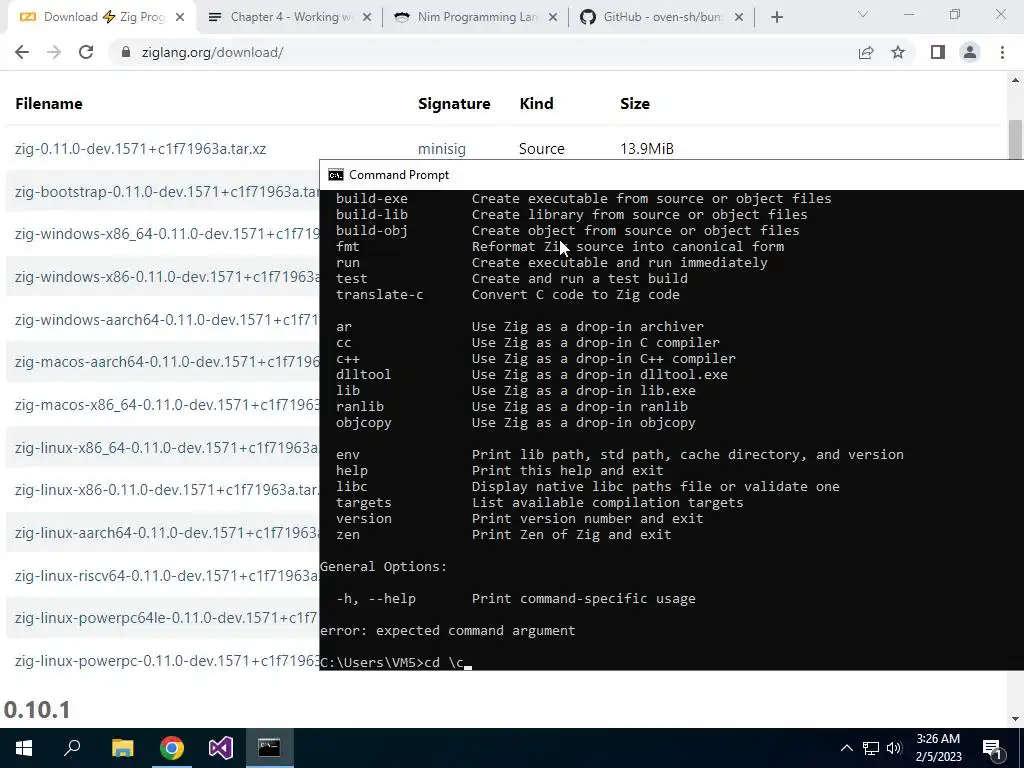Screen dimensions: 1024x768
Task: Download the zig-bootstrap tarball
Action: (167, 191)
